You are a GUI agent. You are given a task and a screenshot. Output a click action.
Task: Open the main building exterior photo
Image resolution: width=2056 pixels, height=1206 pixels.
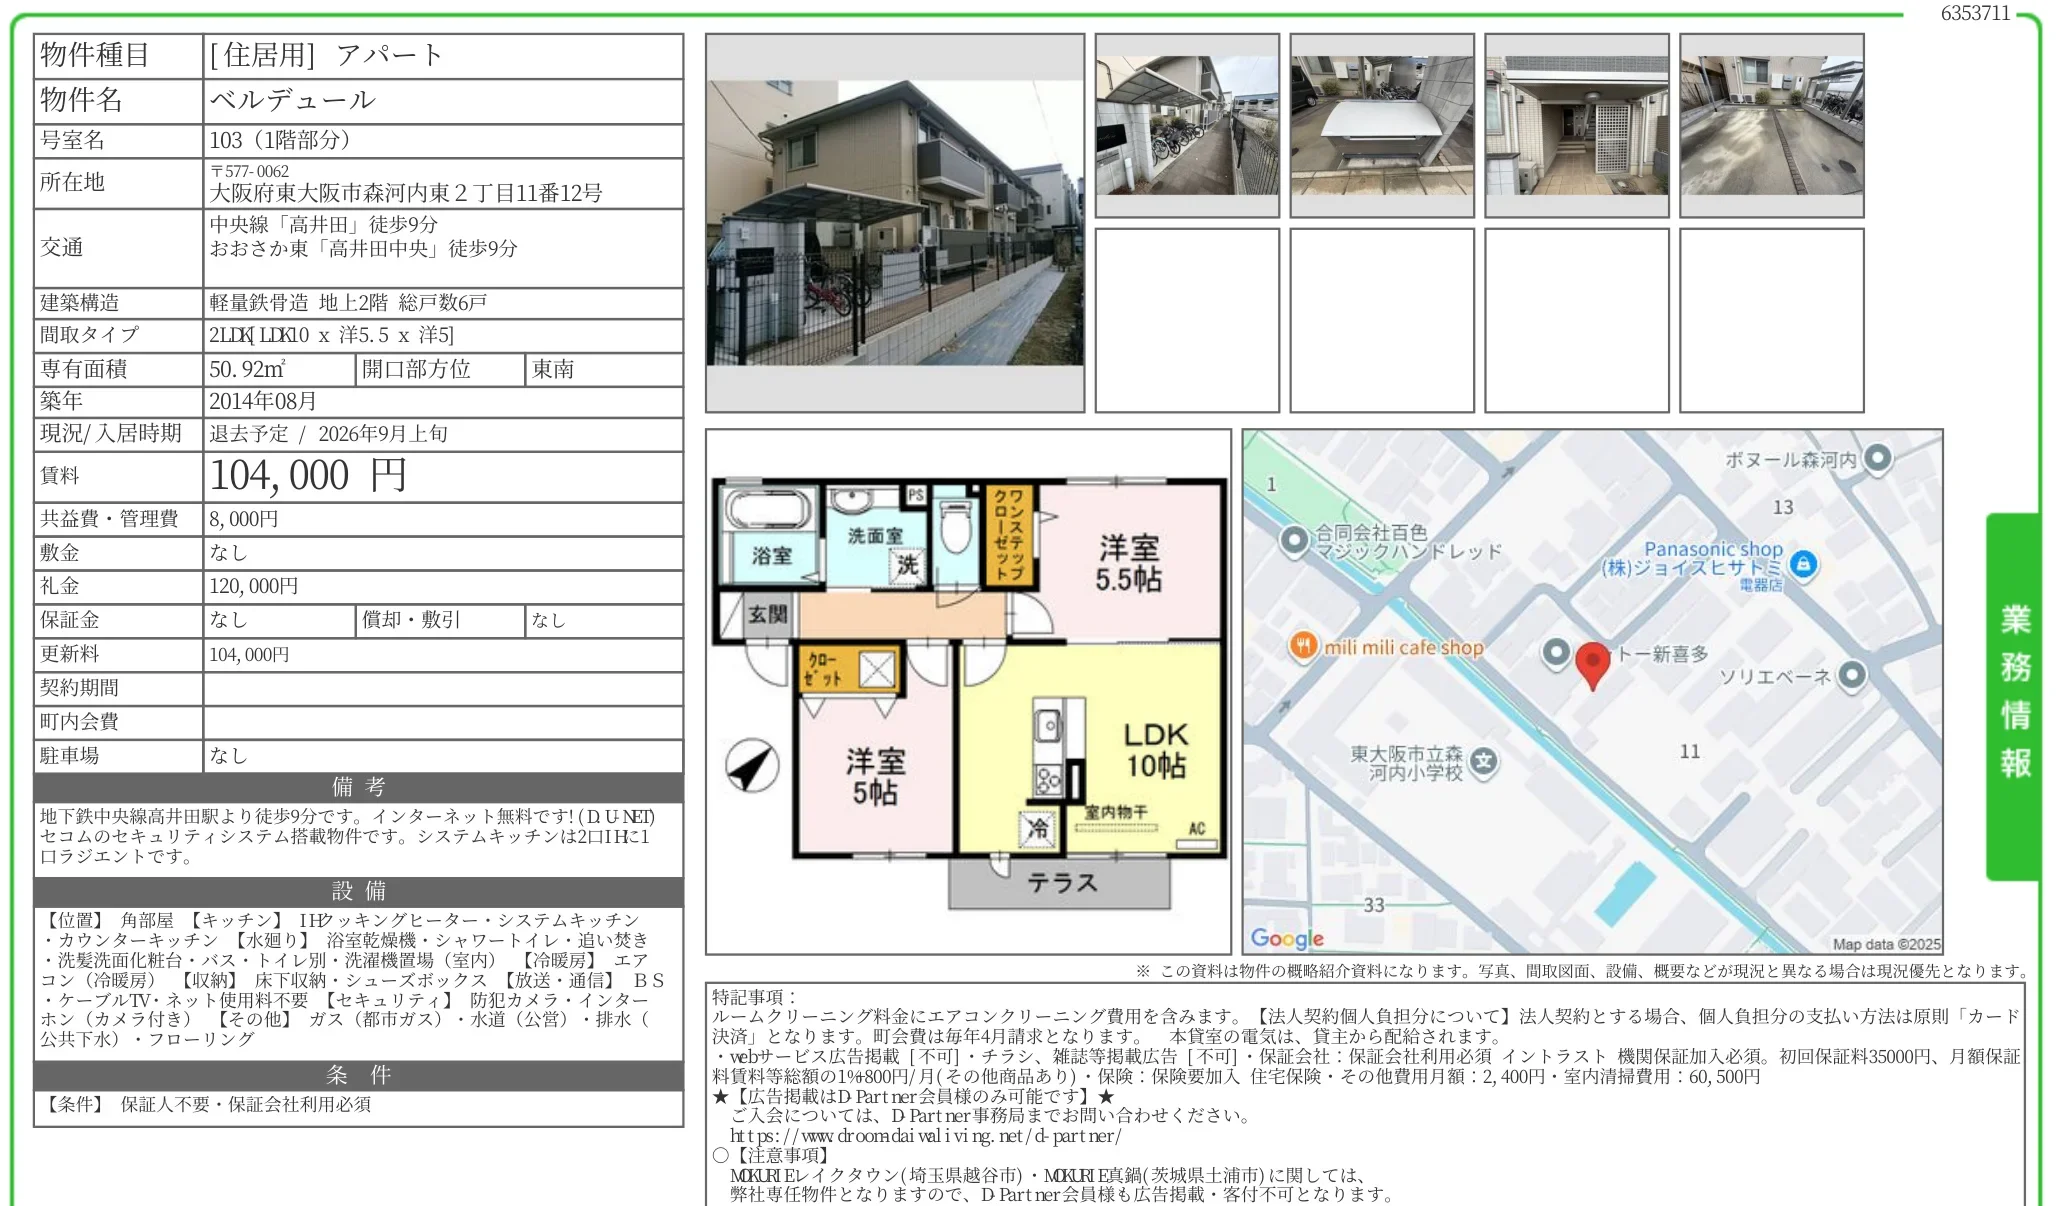pos(895,223)
